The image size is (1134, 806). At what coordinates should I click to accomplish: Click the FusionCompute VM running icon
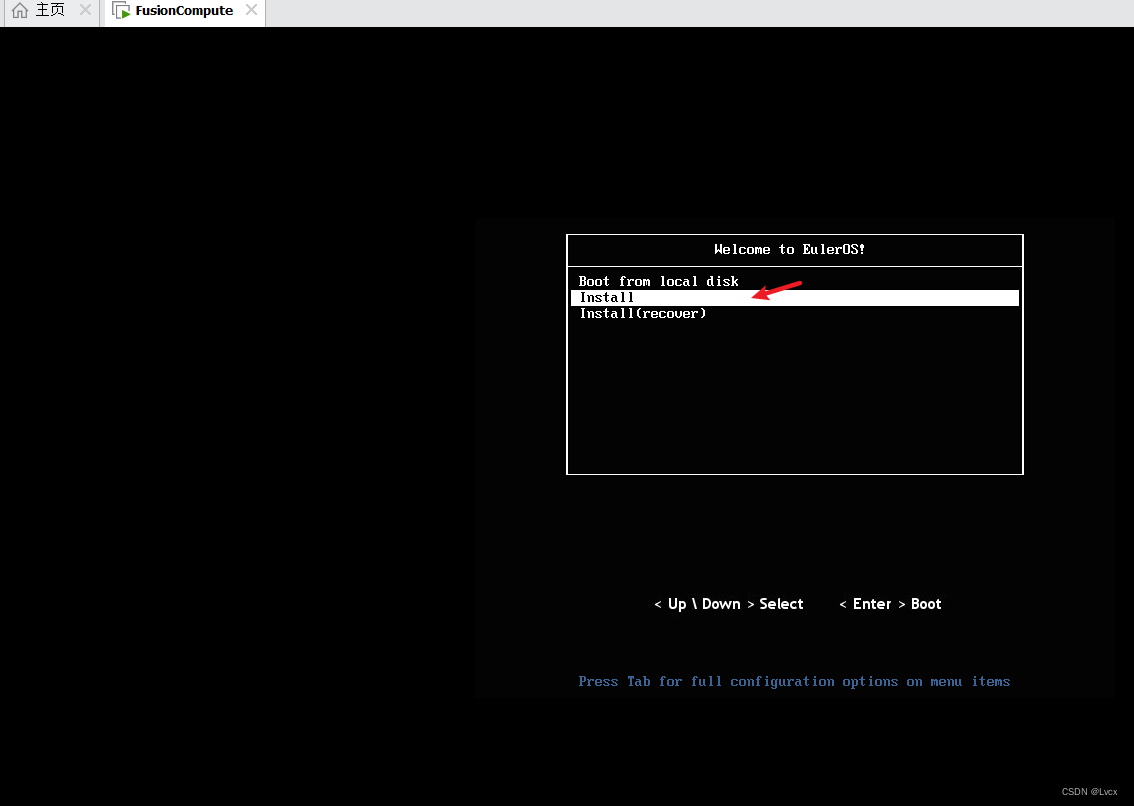(121, 10)
